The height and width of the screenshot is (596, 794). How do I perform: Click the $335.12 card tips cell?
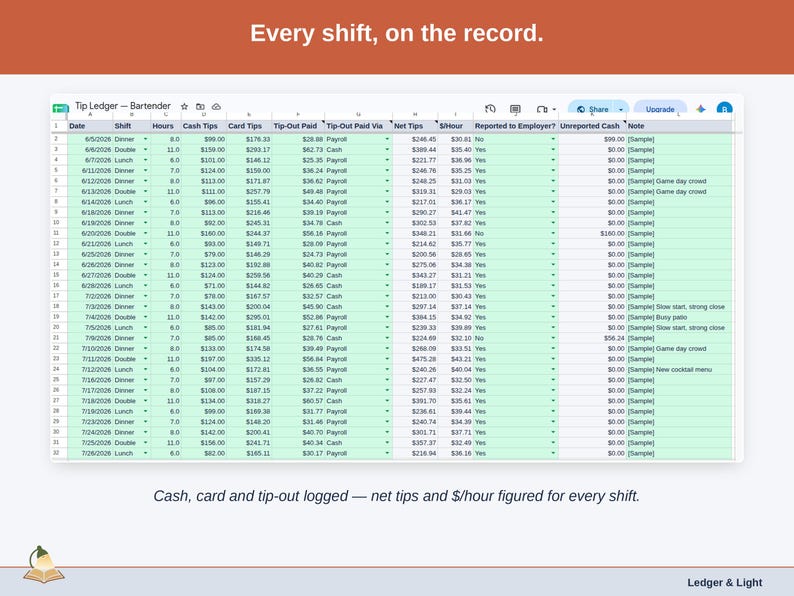point(249,359)
